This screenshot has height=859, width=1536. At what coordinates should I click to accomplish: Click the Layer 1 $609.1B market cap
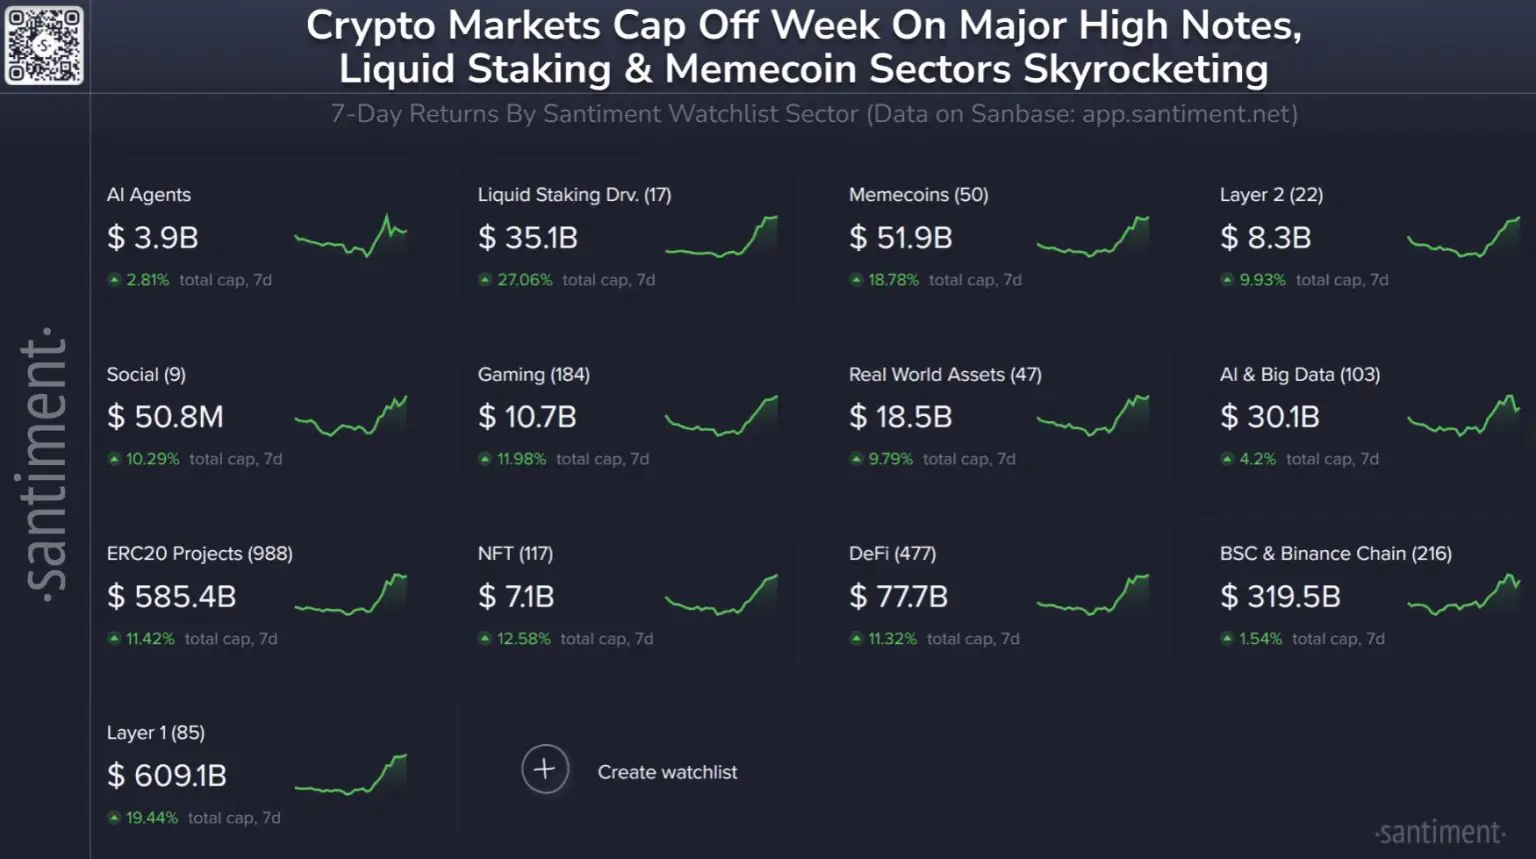coord(167,776)
